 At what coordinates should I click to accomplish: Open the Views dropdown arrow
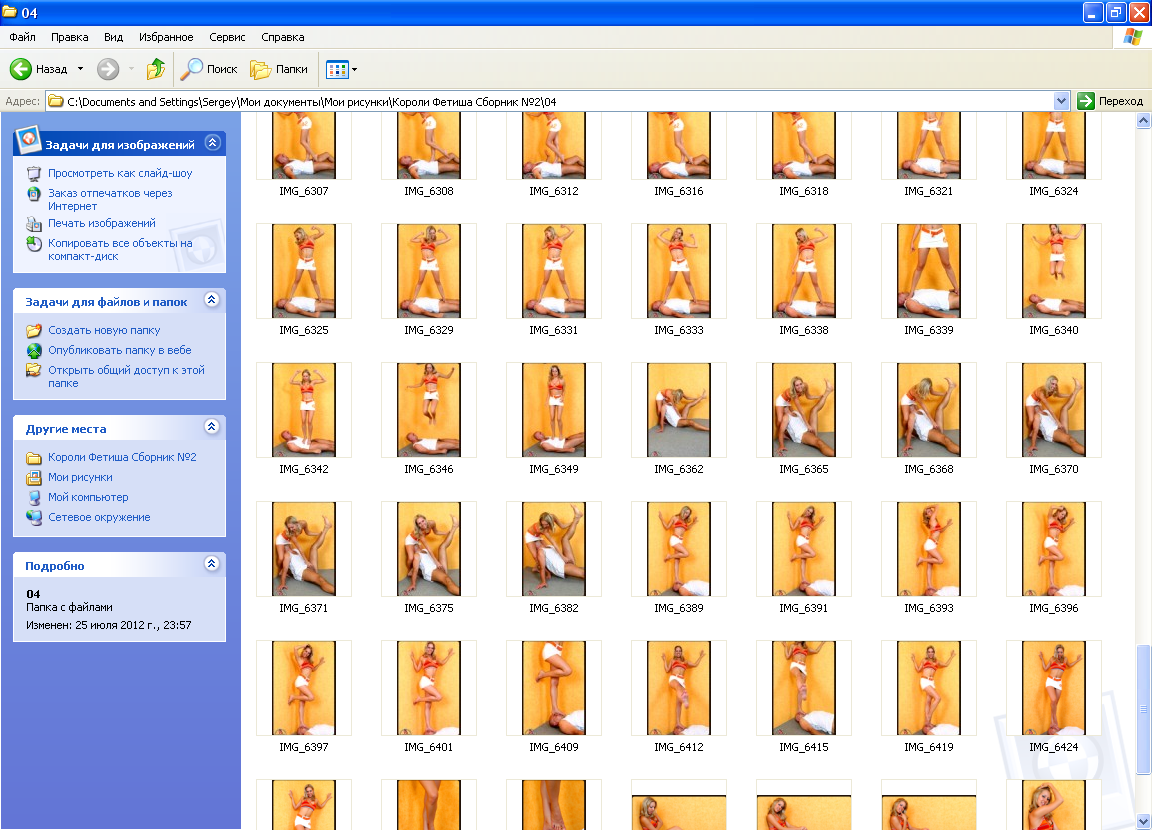tap(355, 70)
